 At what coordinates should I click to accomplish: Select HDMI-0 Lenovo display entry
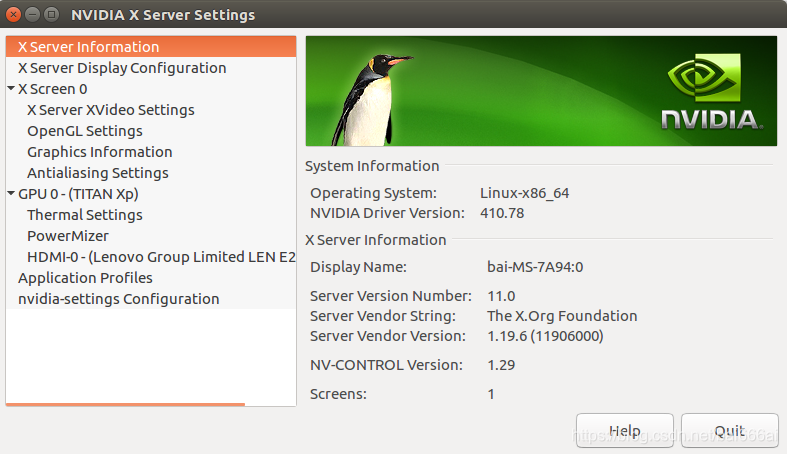coord(151,257)
